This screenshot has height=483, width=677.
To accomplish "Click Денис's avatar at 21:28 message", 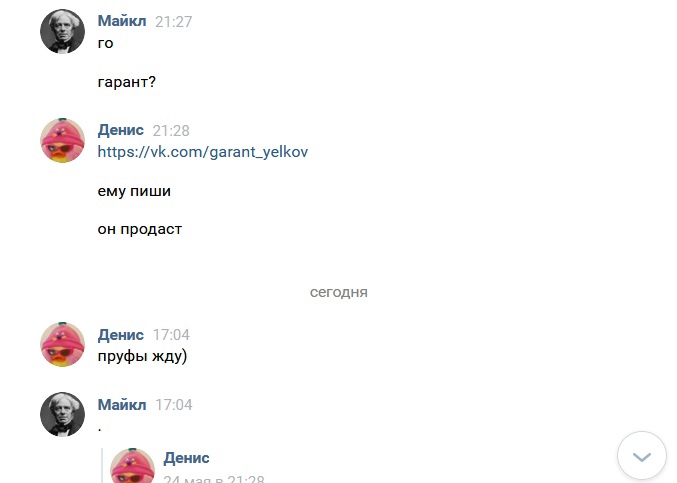I will click(x=62, y=140).
